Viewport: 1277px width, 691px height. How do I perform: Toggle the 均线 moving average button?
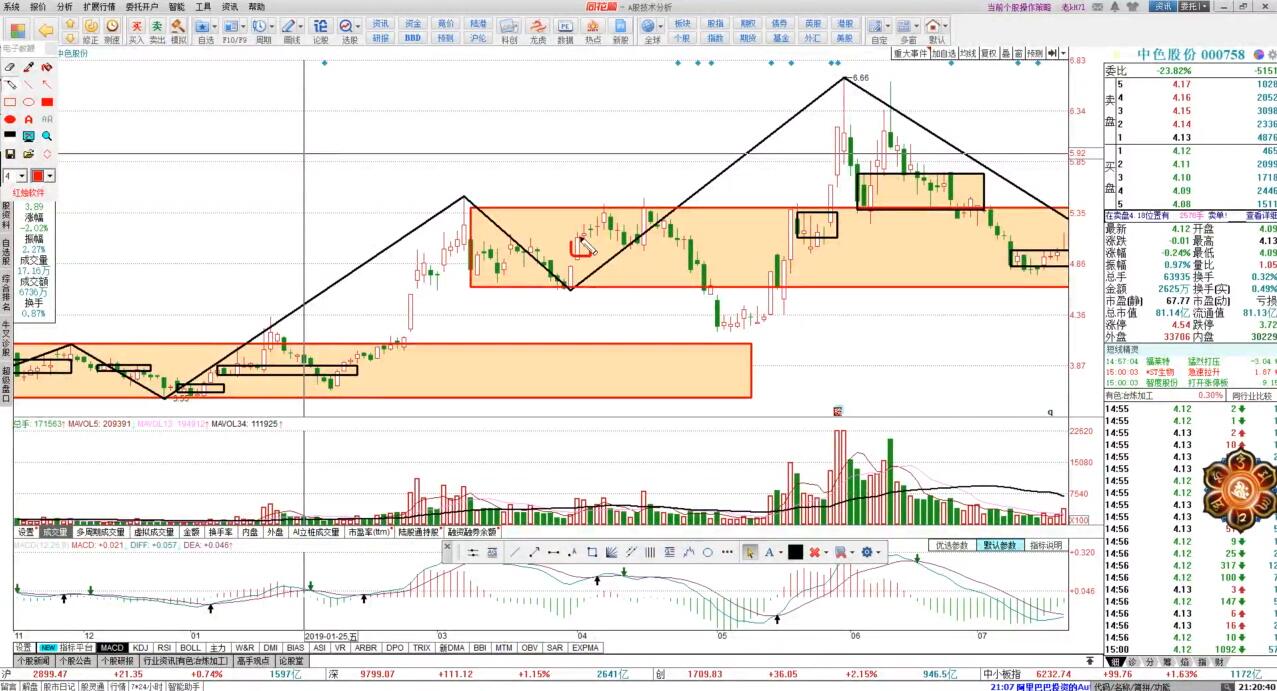tap(969, 53)
